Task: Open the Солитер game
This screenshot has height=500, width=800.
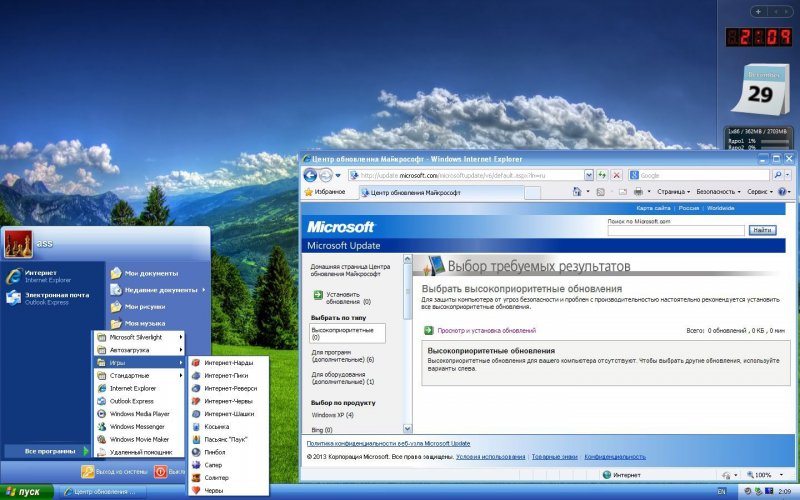Action: point(229,478)
